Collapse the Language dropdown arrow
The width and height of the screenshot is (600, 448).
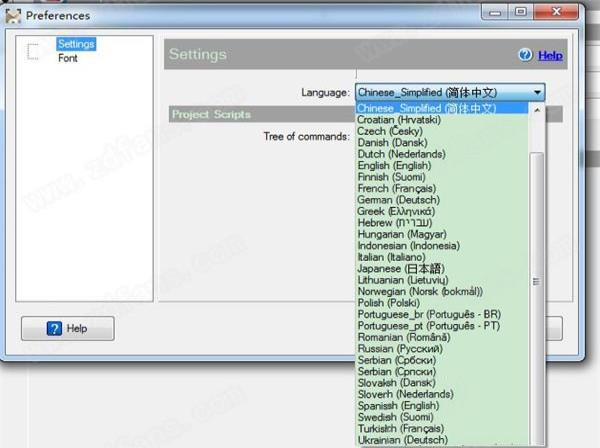(539, 92)
